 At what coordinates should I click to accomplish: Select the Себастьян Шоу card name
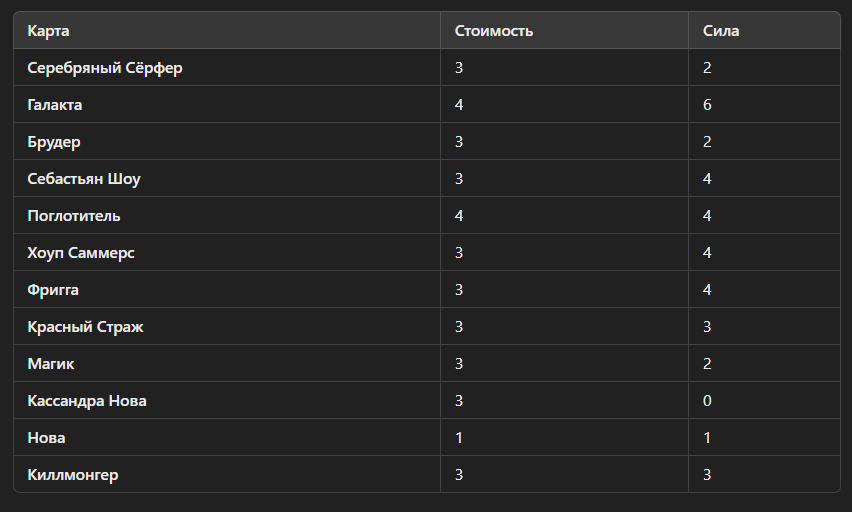pyautogui.click(x=84, y=179)
